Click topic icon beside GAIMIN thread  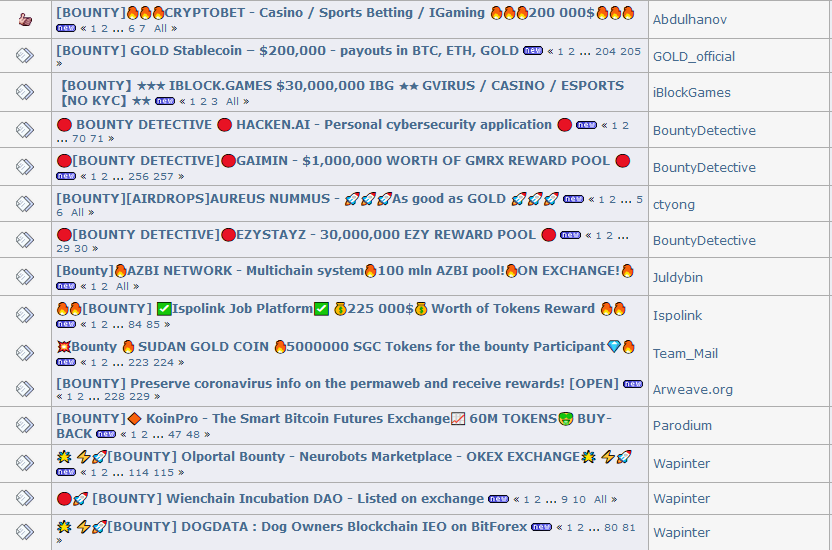pos(25,167)
